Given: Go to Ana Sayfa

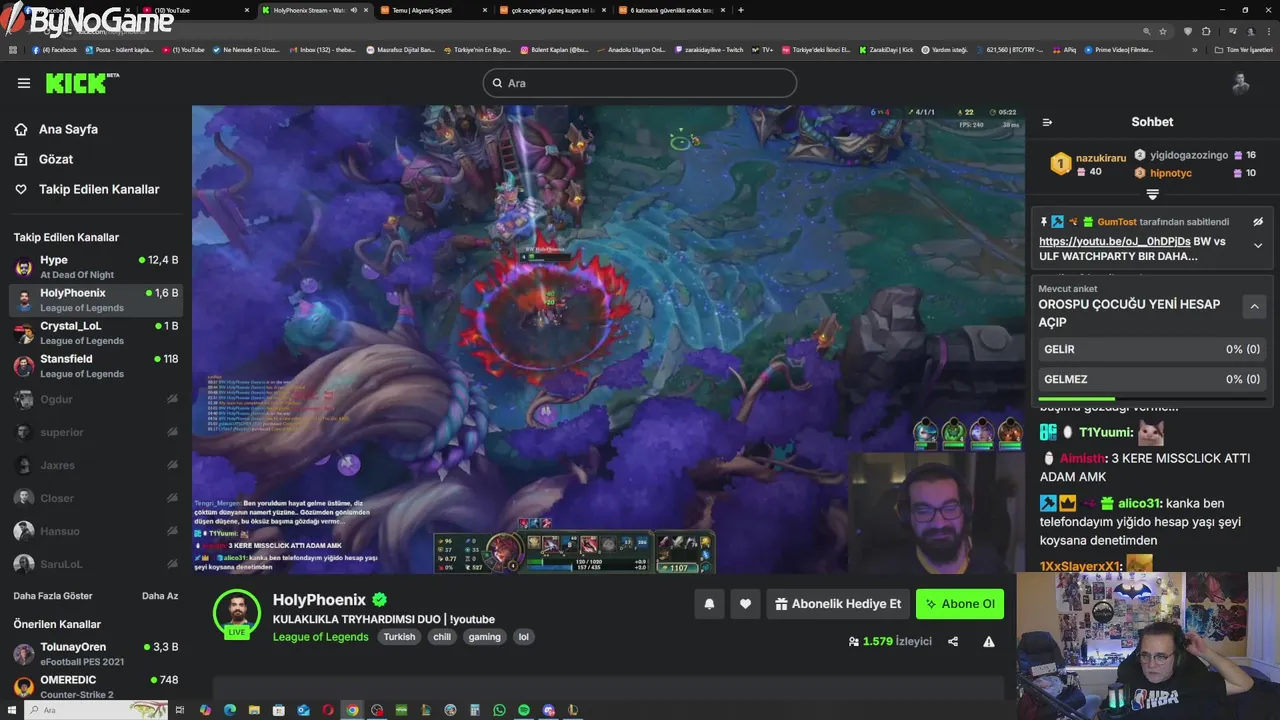Looking at the screenshot, I should point(68,129).
